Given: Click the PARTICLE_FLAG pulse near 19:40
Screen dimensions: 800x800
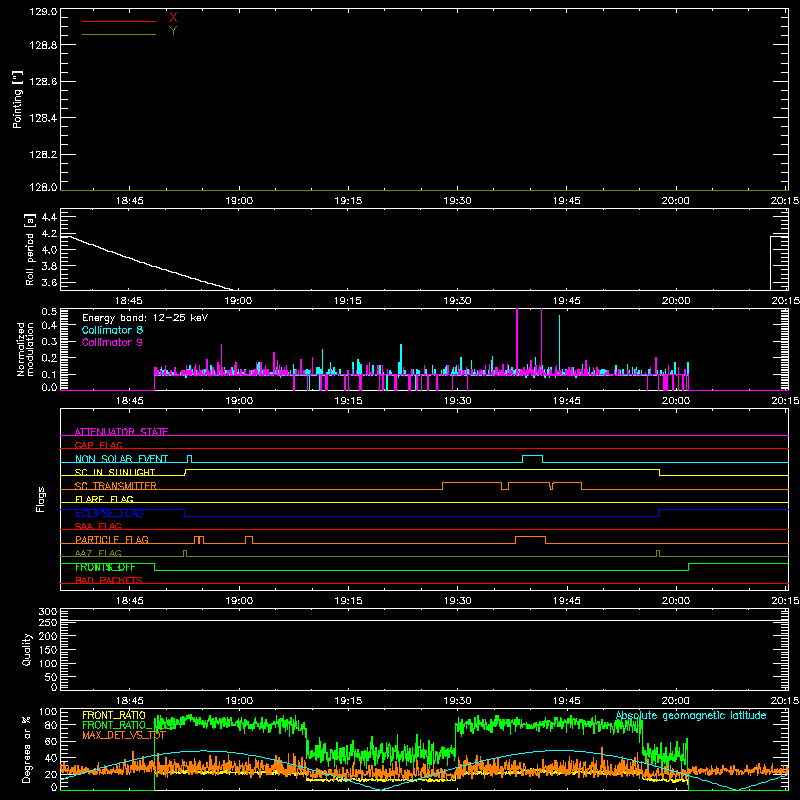Looking at the screenshot, I should coord(530,540).
